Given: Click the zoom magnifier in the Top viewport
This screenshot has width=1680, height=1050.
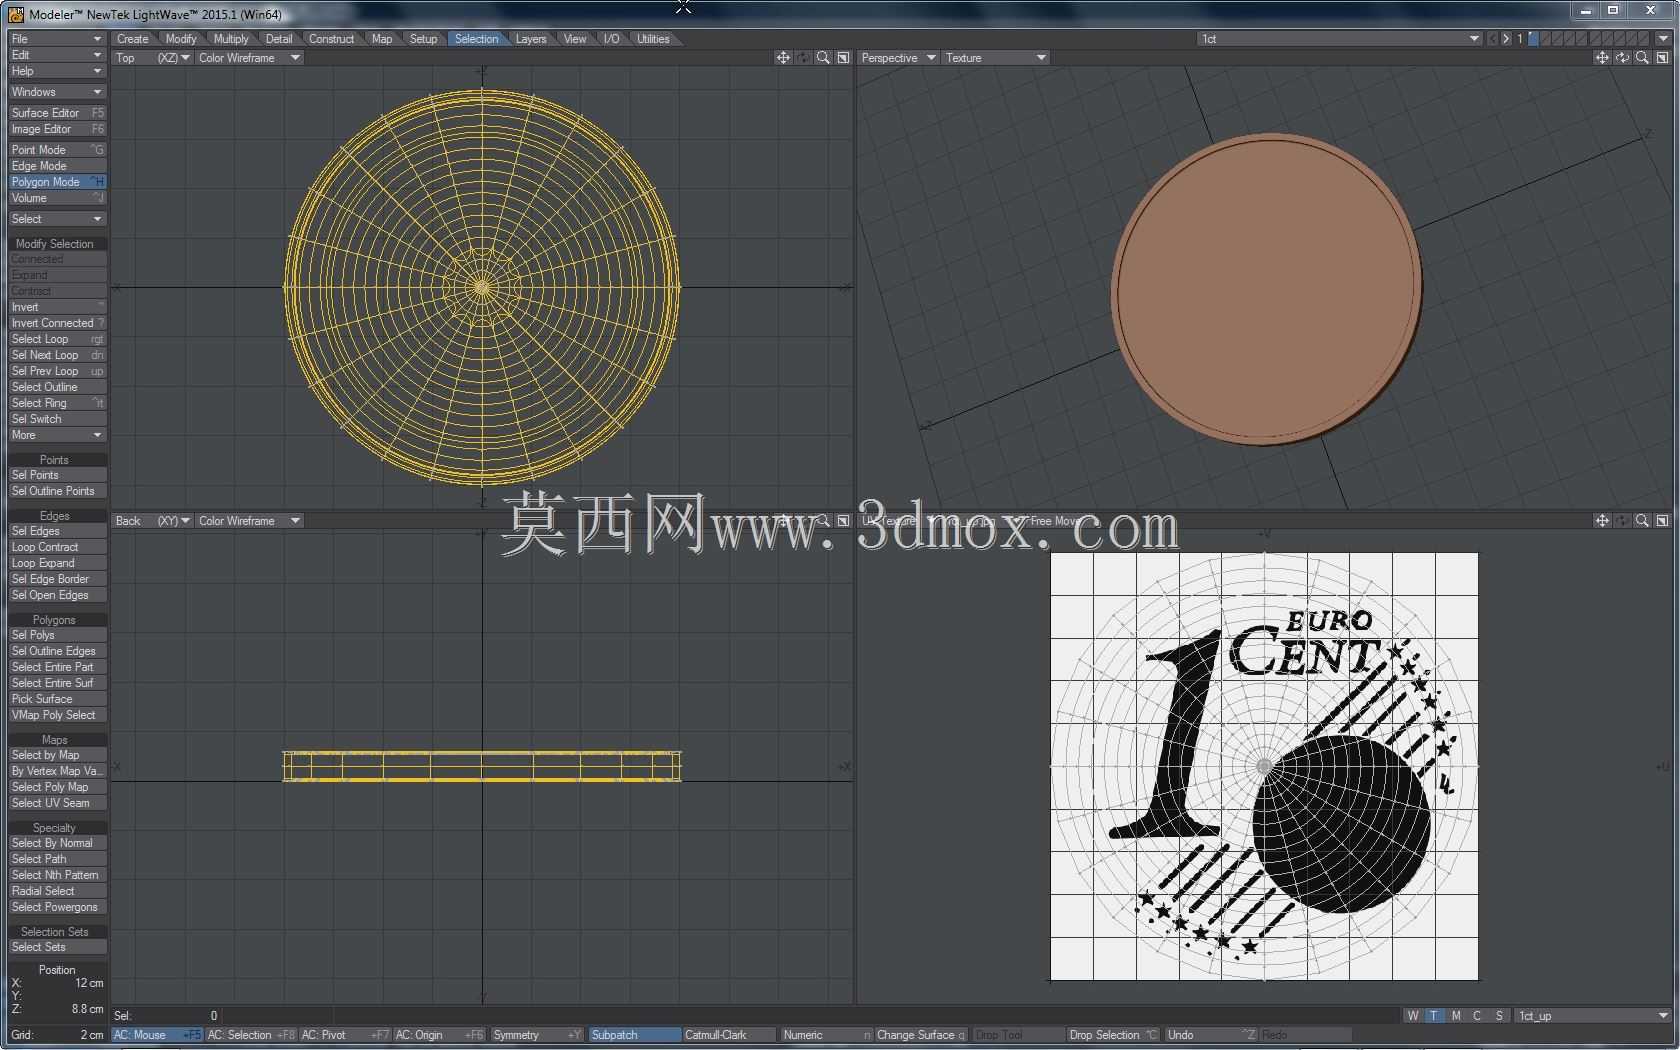Looking at the screenshot, I should pos(823,58).
